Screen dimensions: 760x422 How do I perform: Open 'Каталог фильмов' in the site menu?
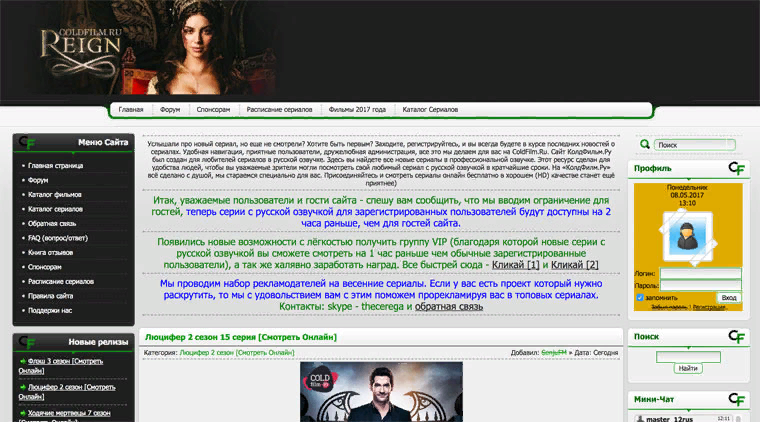(x=55, y=195)
